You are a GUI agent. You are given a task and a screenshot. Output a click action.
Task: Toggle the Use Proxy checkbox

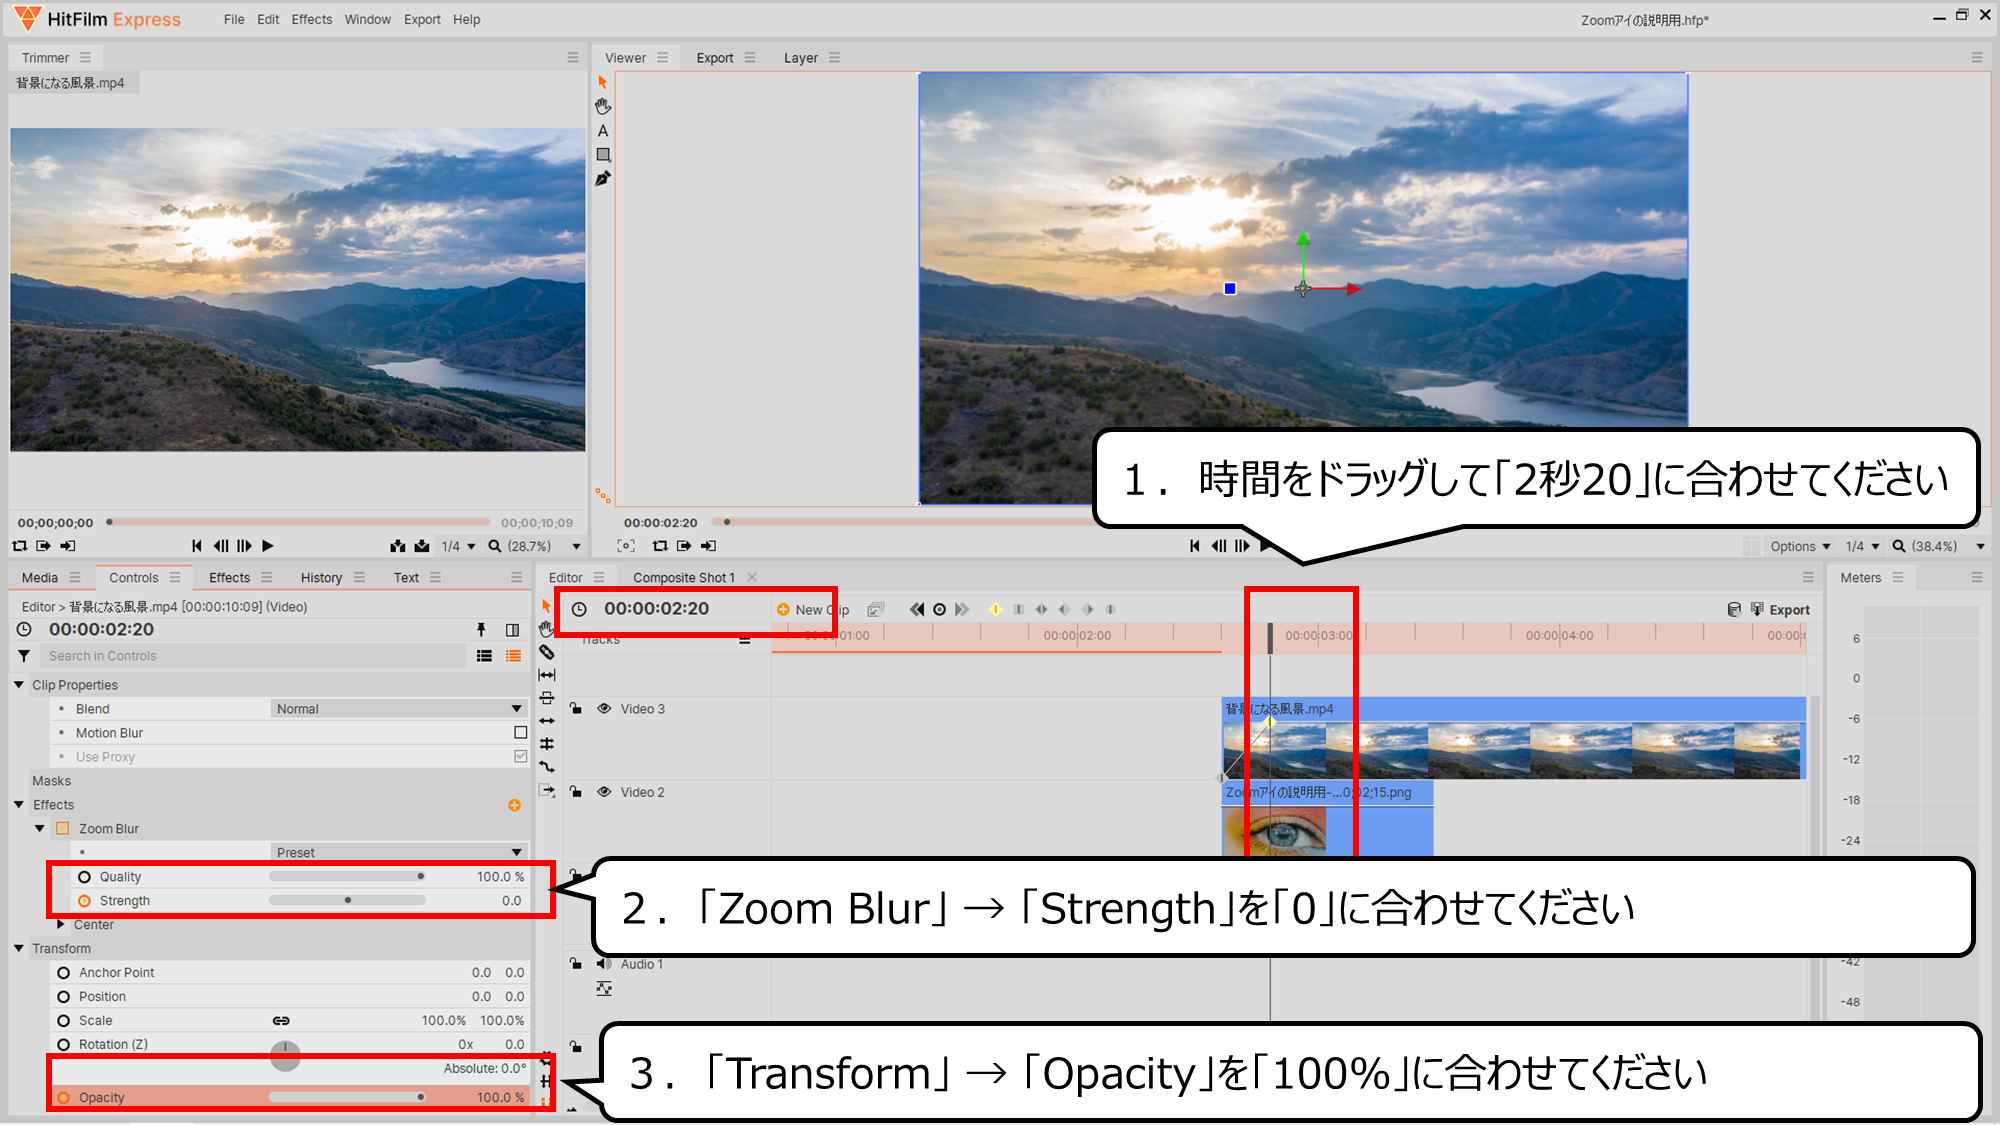(x=520, y=757)
